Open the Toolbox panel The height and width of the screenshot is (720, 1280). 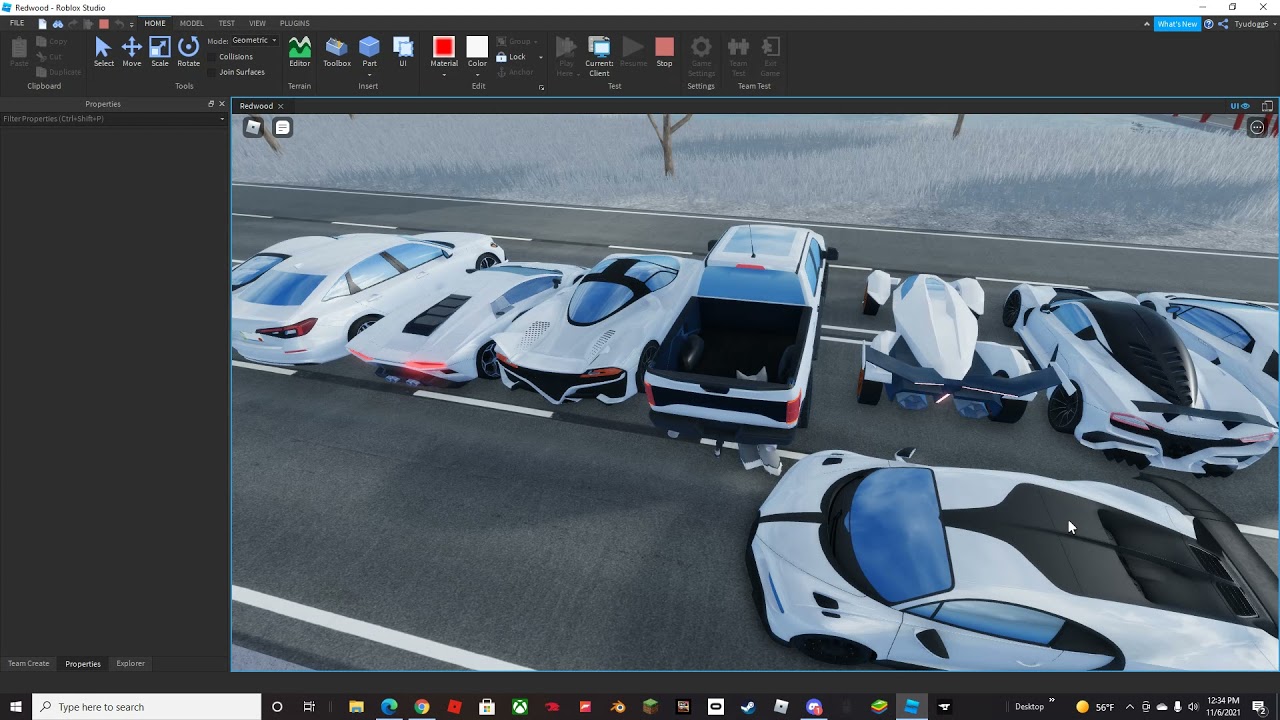[337, 52]
